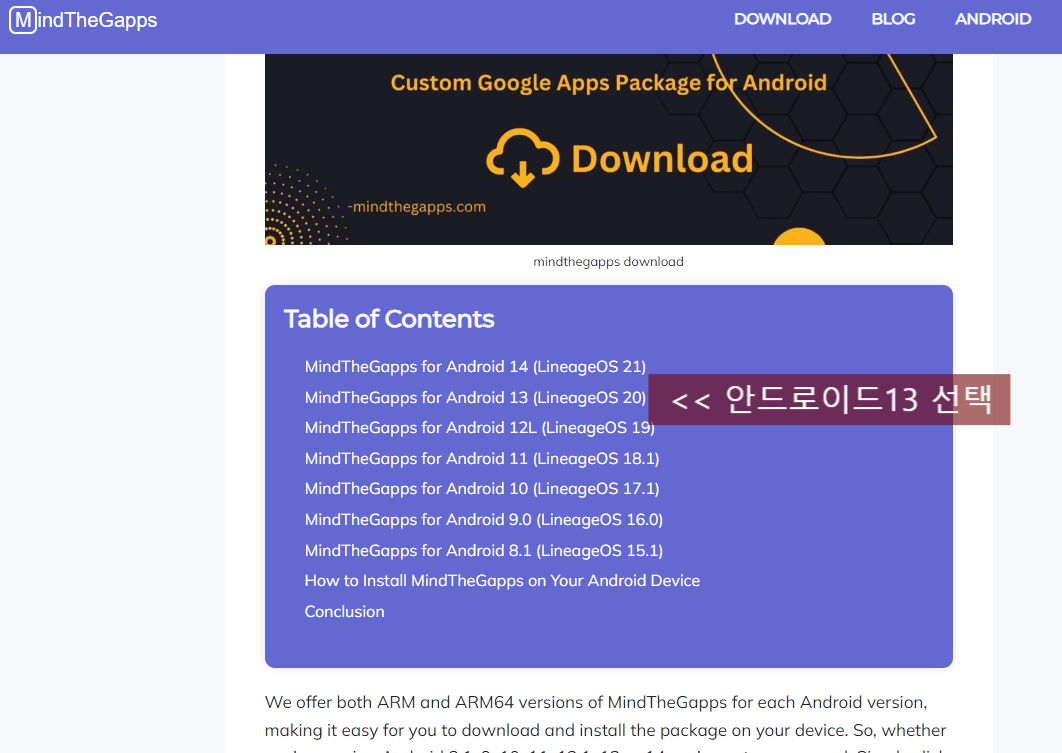
Task: Click the MindTheGapps site logo
Action: (83, 20)
